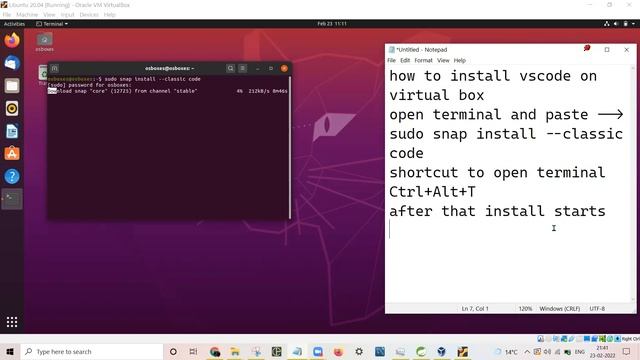Viewport: 640px width, 360px height.
Task: Open the Settings gear on the taskbar
Action: 359,351
